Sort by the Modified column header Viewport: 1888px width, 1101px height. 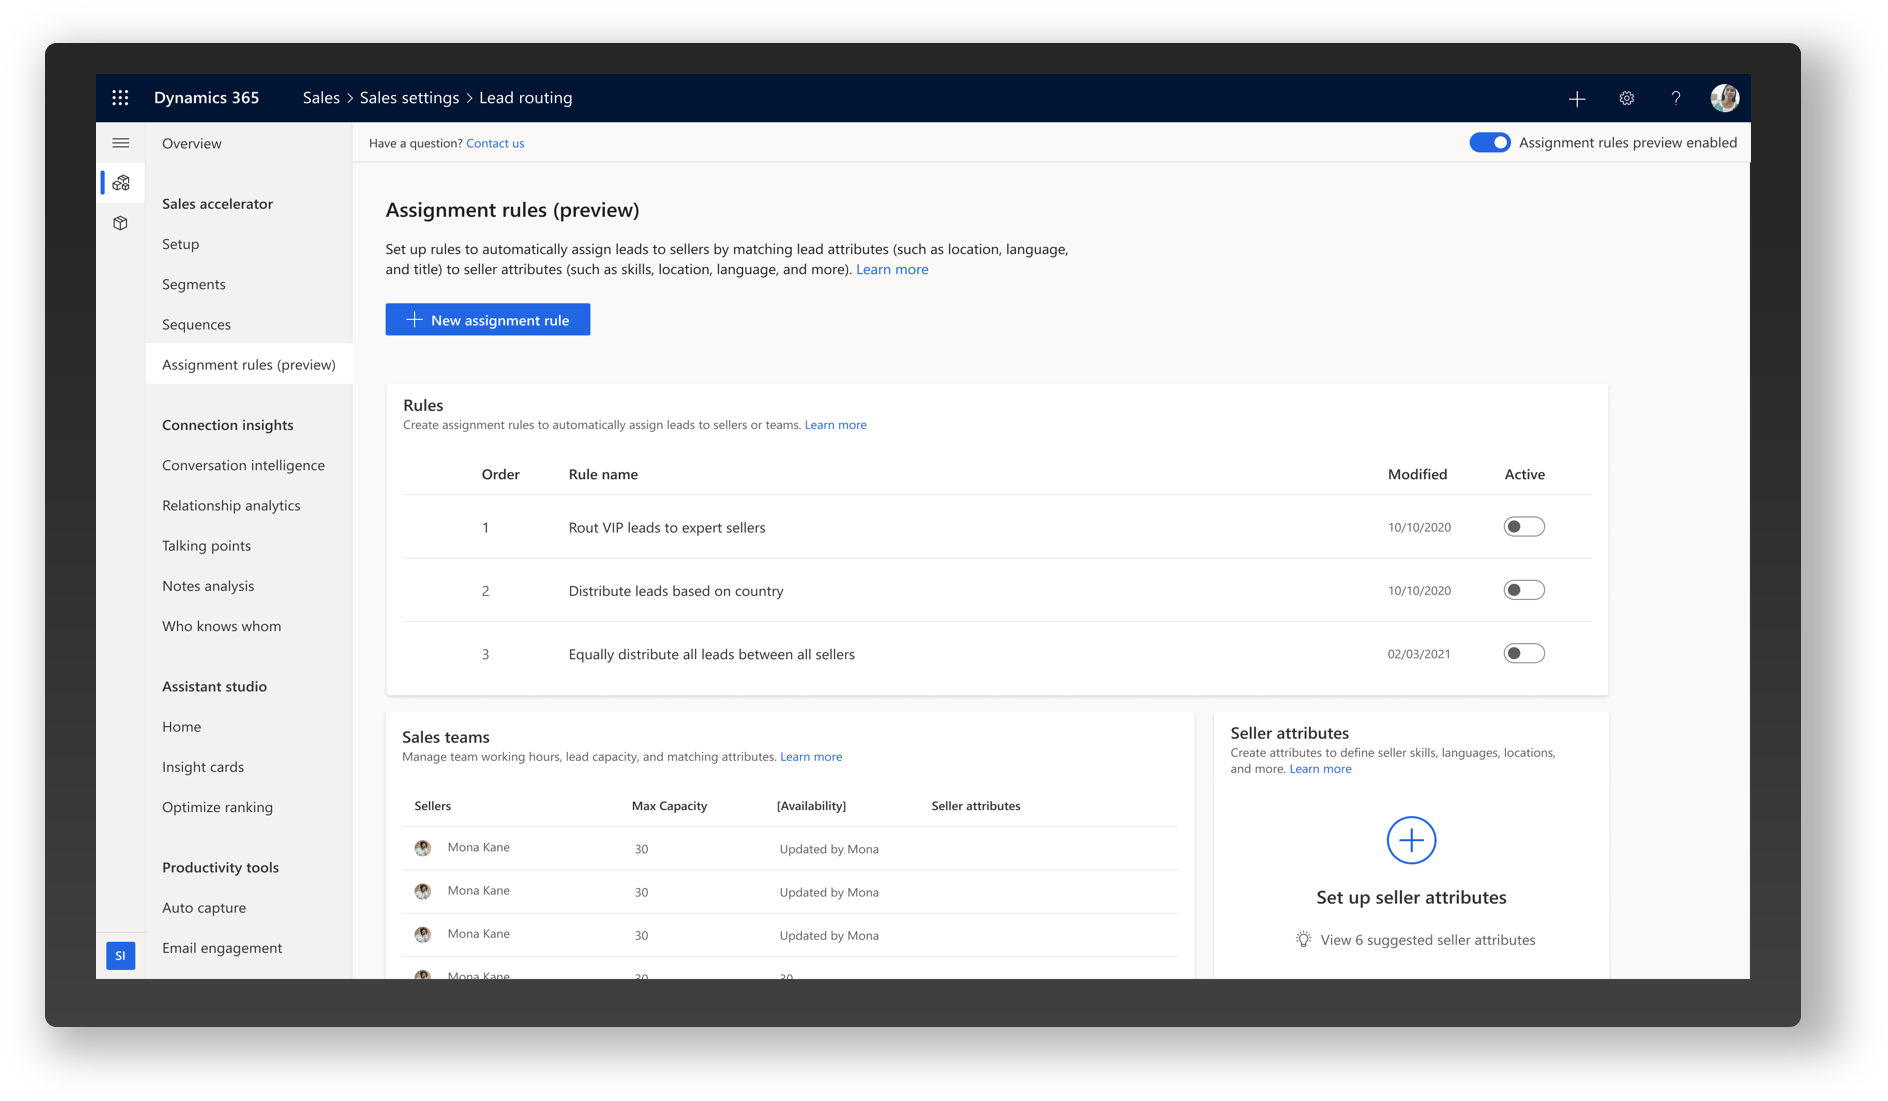(1417, 475)
